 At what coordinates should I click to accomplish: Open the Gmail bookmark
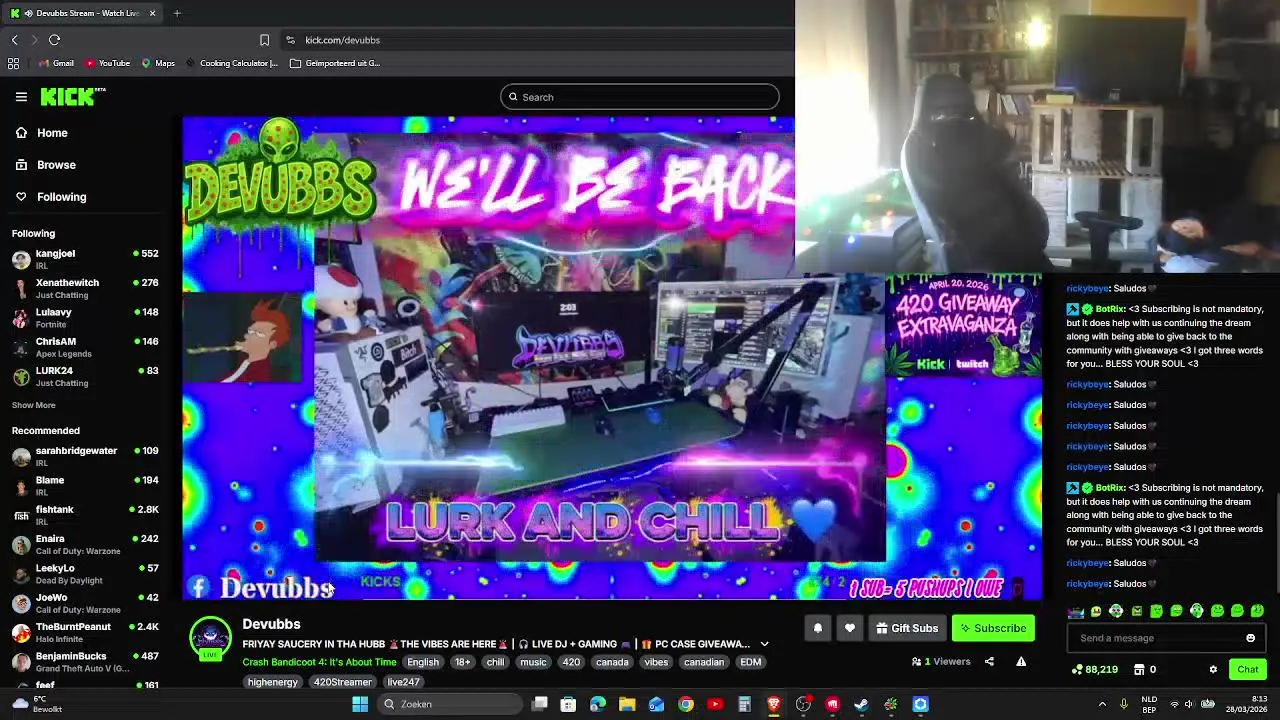tap(56, 63)
